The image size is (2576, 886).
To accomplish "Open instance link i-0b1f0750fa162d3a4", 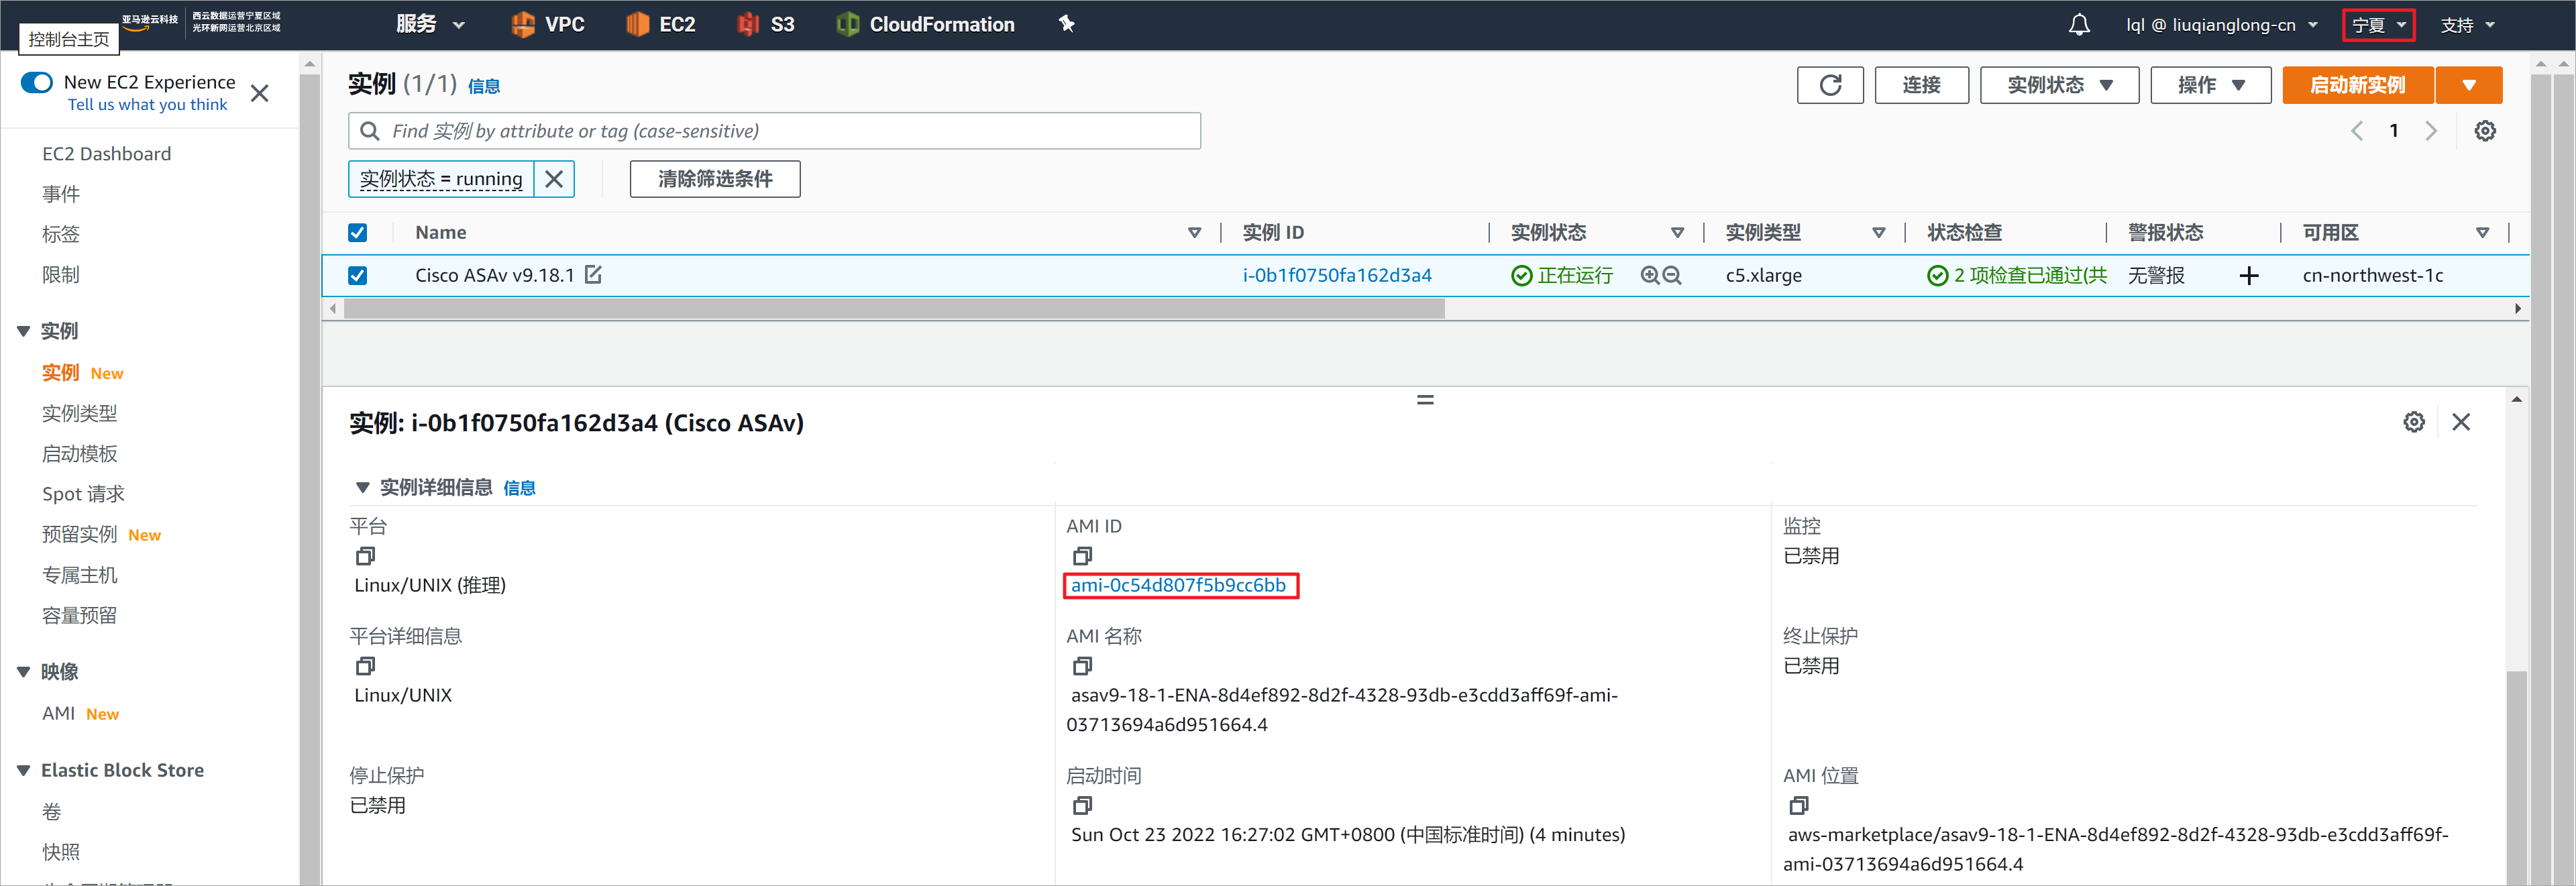I will [1337, 275].
